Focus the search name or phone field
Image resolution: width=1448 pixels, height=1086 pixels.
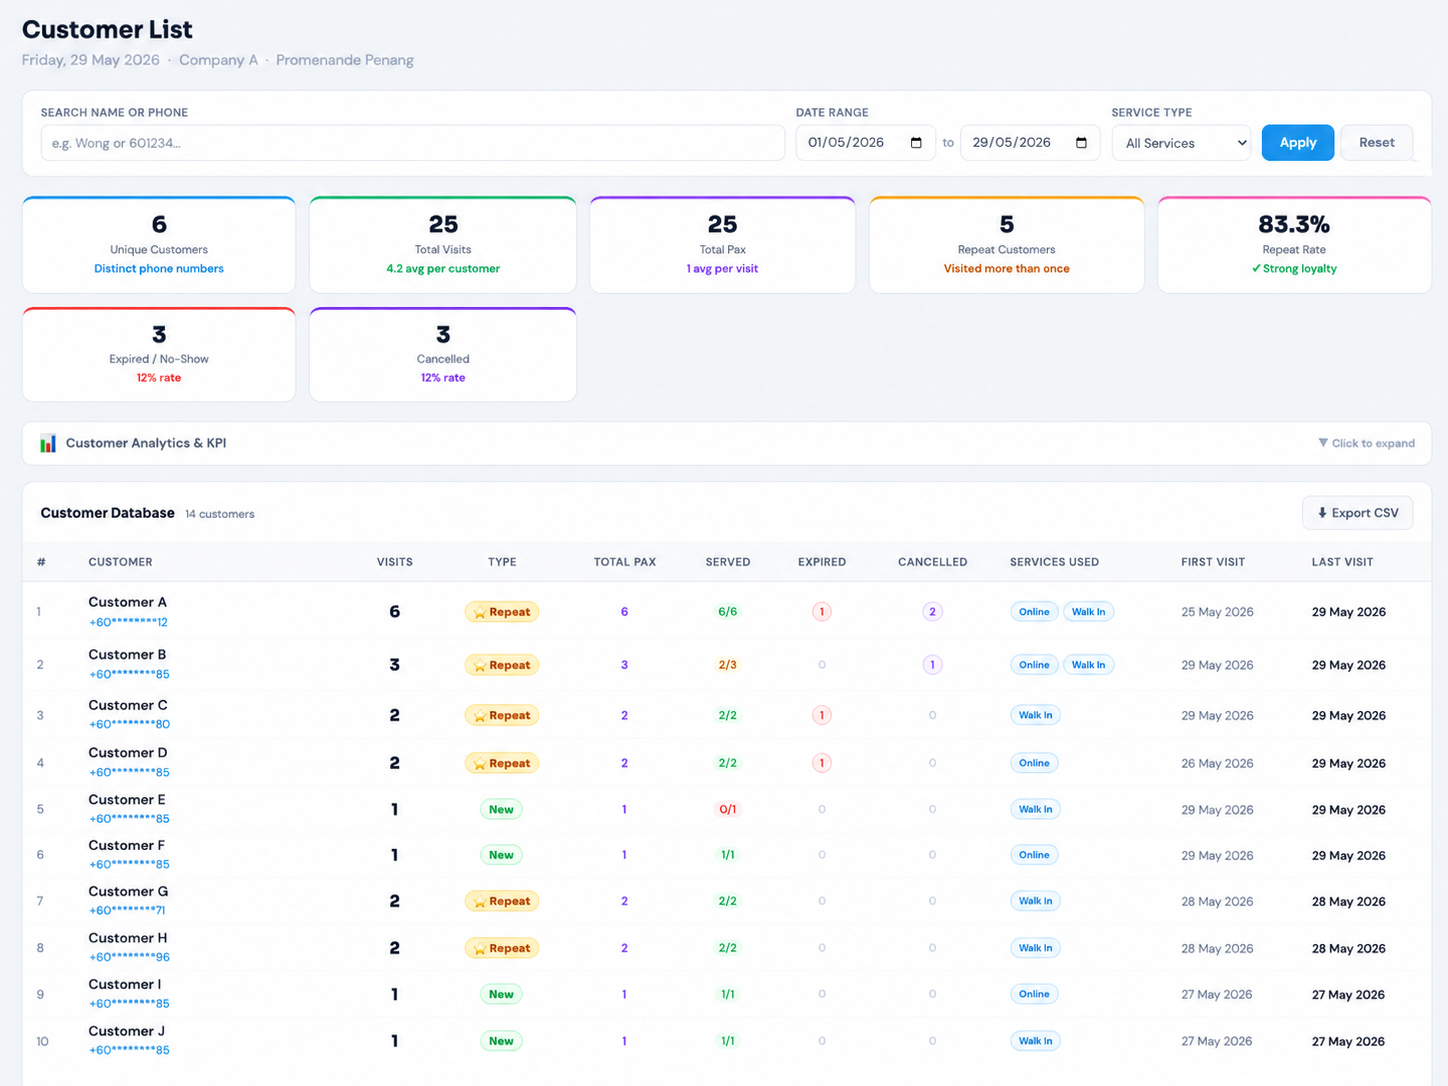pos(412,143)
